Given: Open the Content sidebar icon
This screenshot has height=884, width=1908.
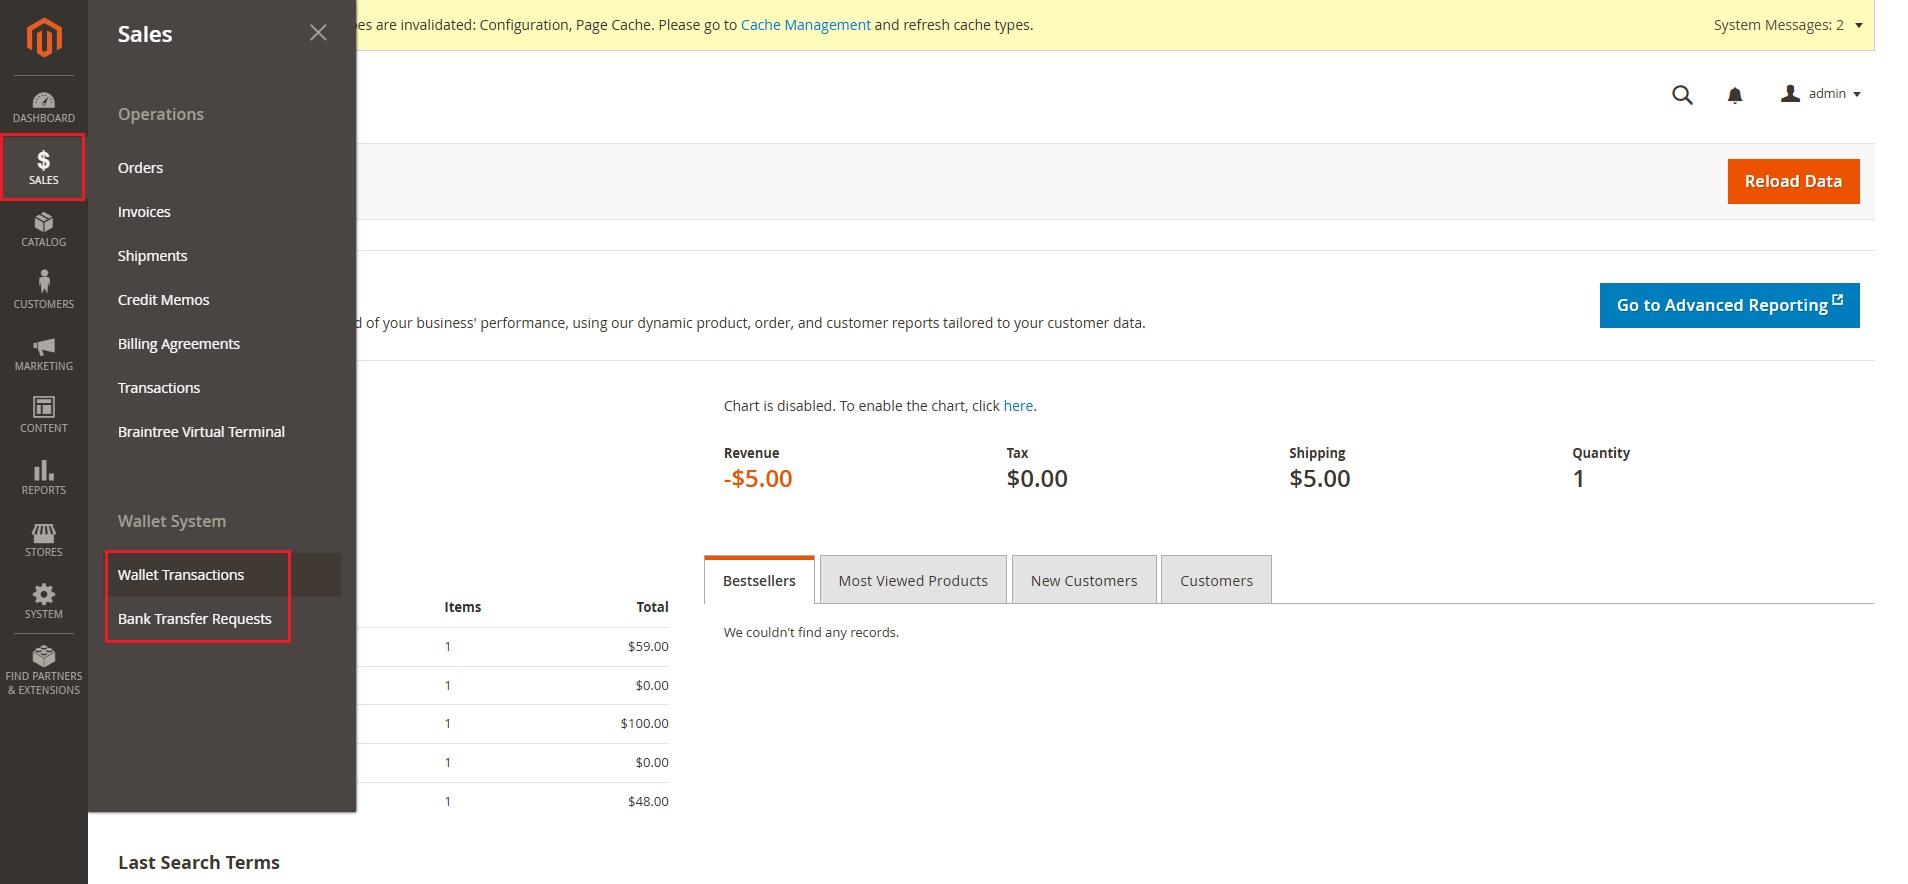Looking at the screenshot, I should pyautogui.click(x=43, y=414).
